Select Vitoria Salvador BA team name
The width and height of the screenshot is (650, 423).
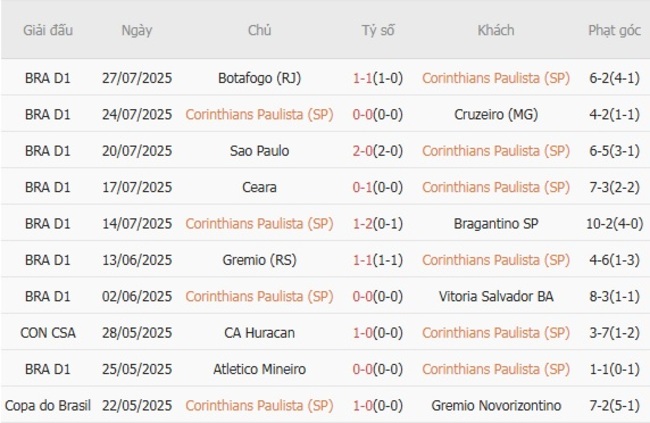496,296
